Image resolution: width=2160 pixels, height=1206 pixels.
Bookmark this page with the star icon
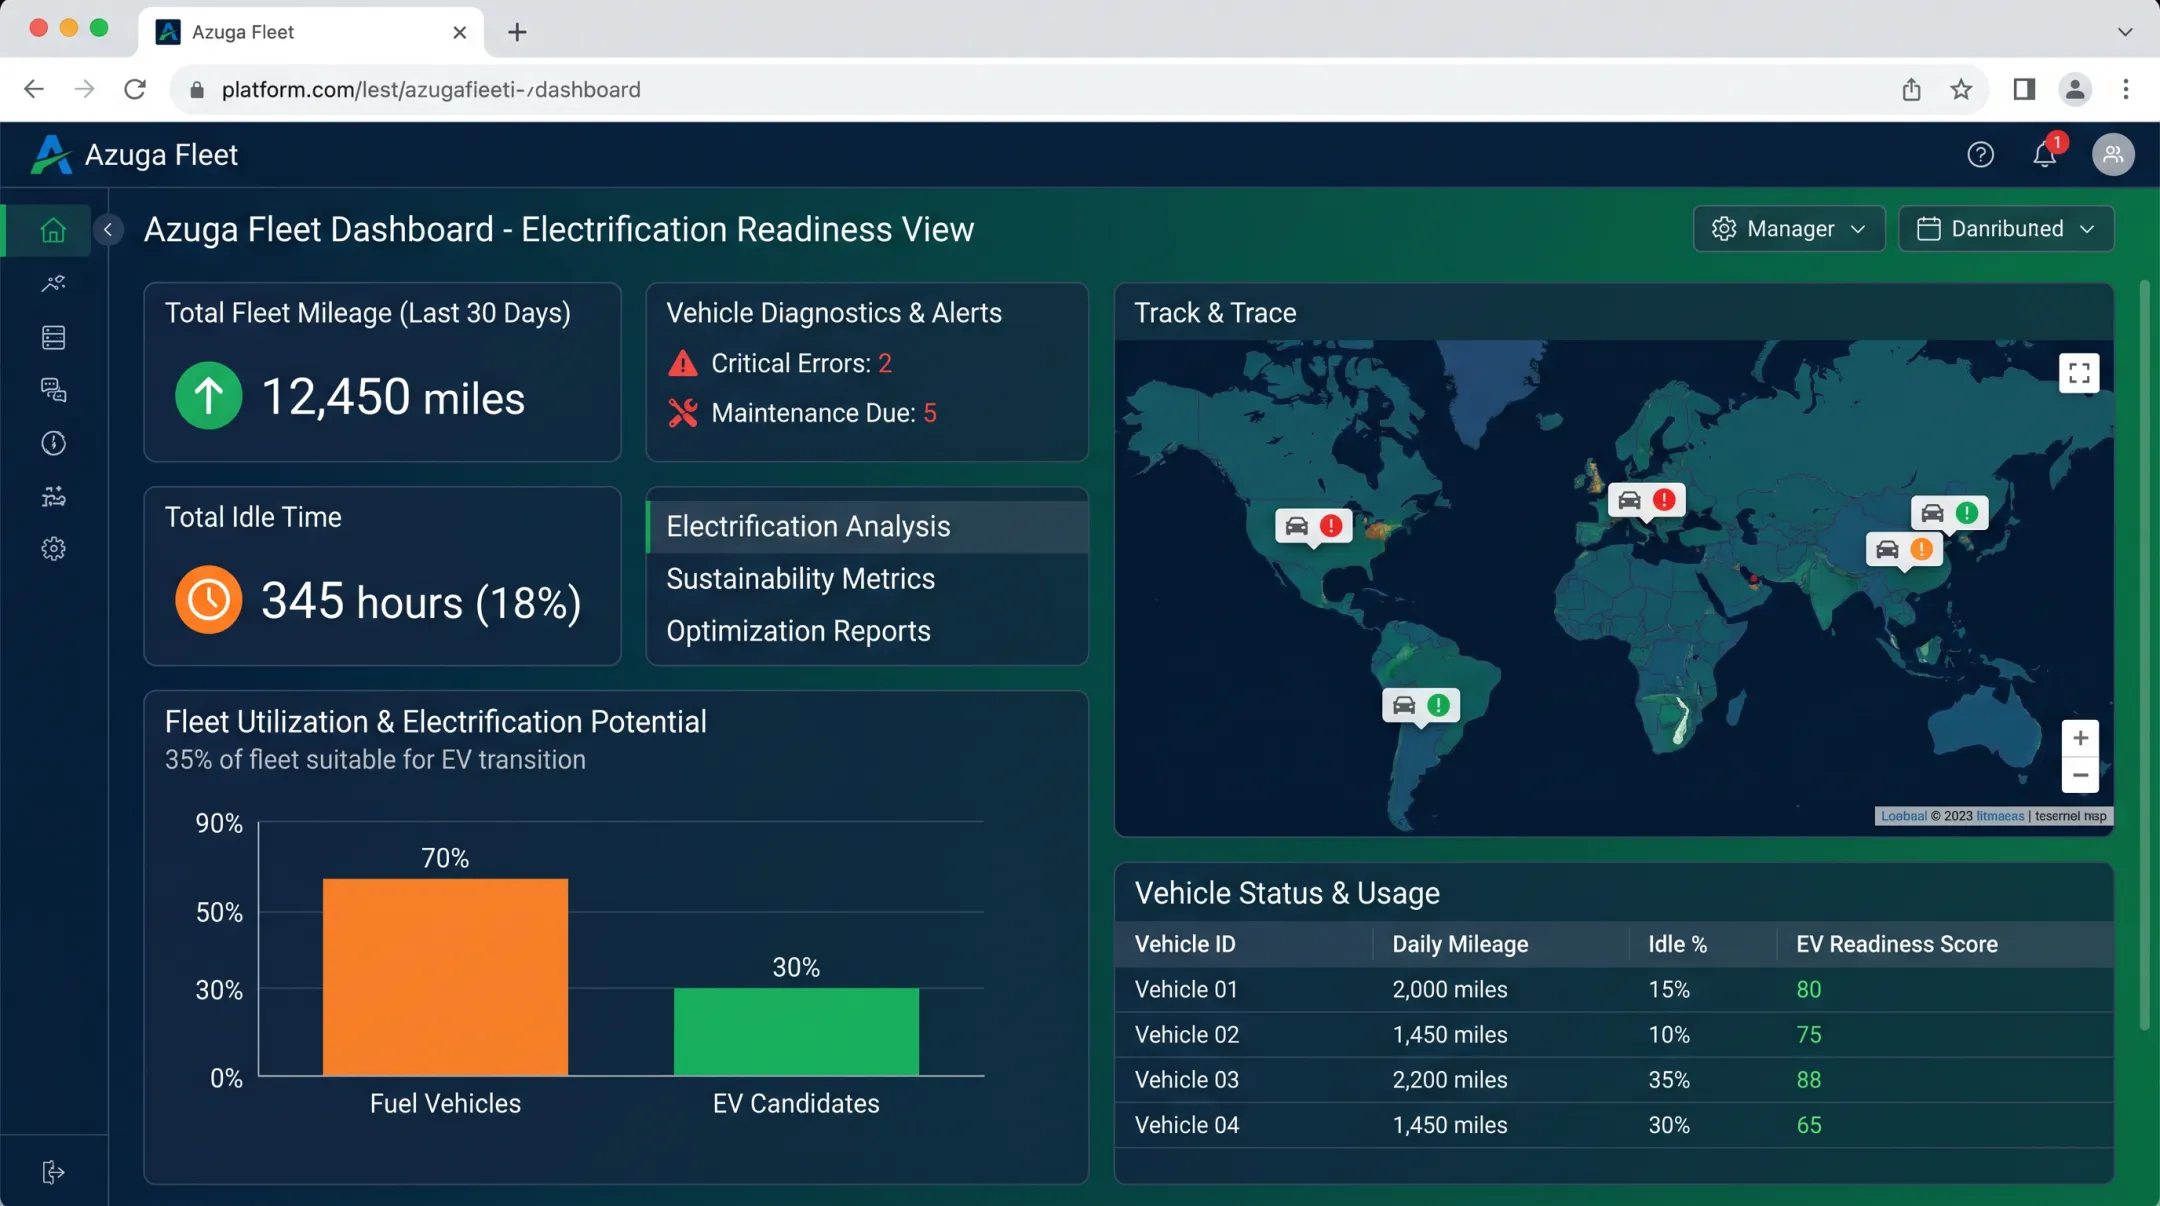1961,90
